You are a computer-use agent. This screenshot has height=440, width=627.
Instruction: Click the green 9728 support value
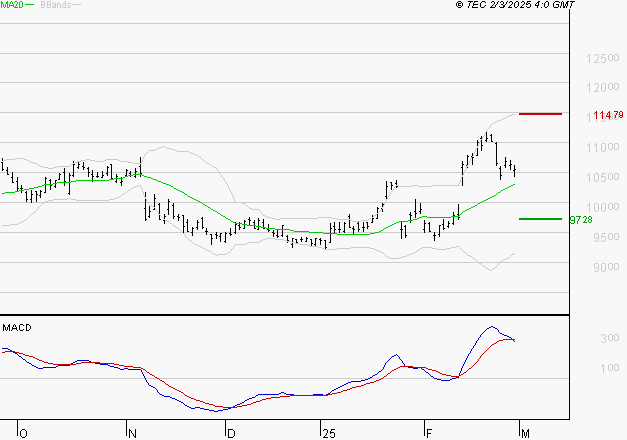(x=581, y=220)
